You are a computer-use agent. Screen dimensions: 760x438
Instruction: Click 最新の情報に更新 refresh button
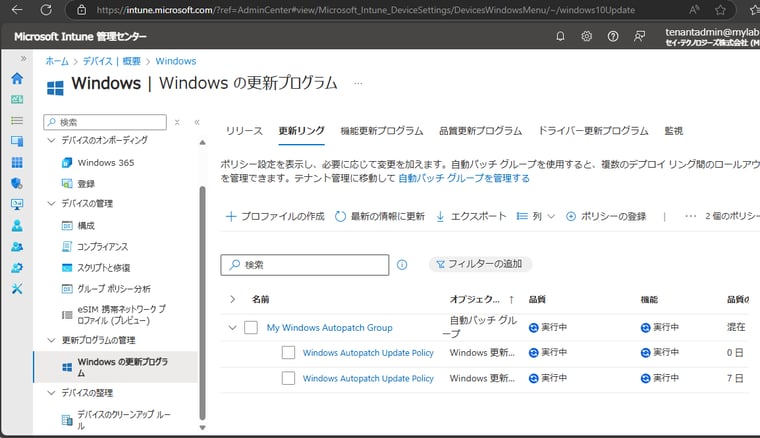(x=380, y=216)
